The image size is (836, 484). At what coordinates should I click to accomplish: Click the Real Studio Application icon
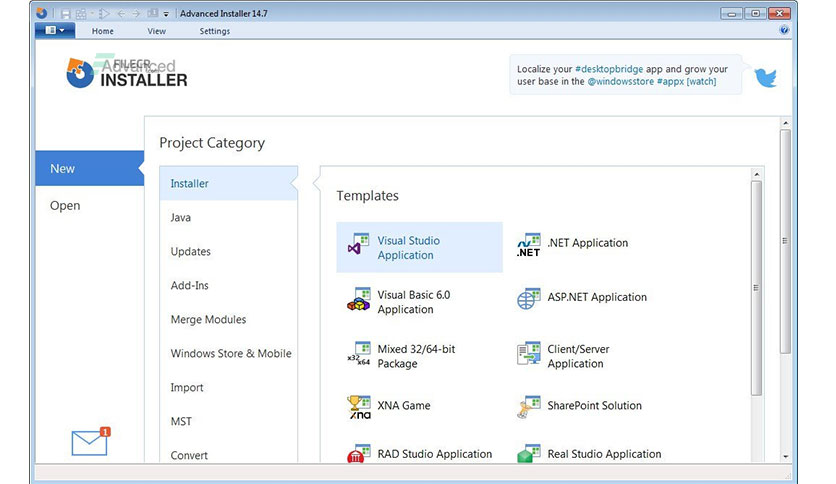(528, 453)
